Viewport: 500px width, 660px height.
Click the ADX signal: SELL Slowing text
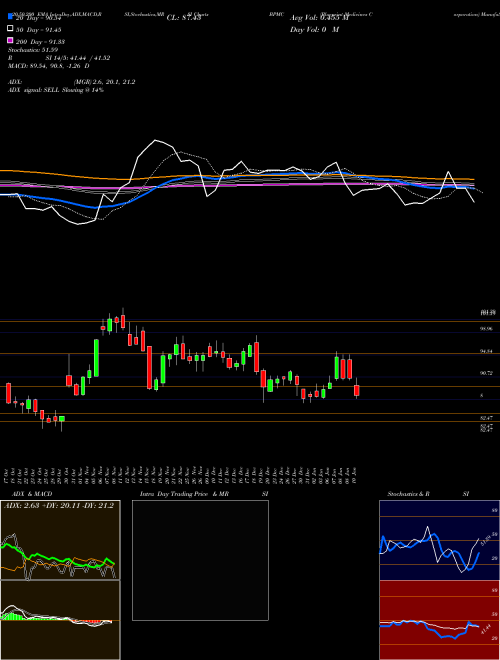coord(56,90)
